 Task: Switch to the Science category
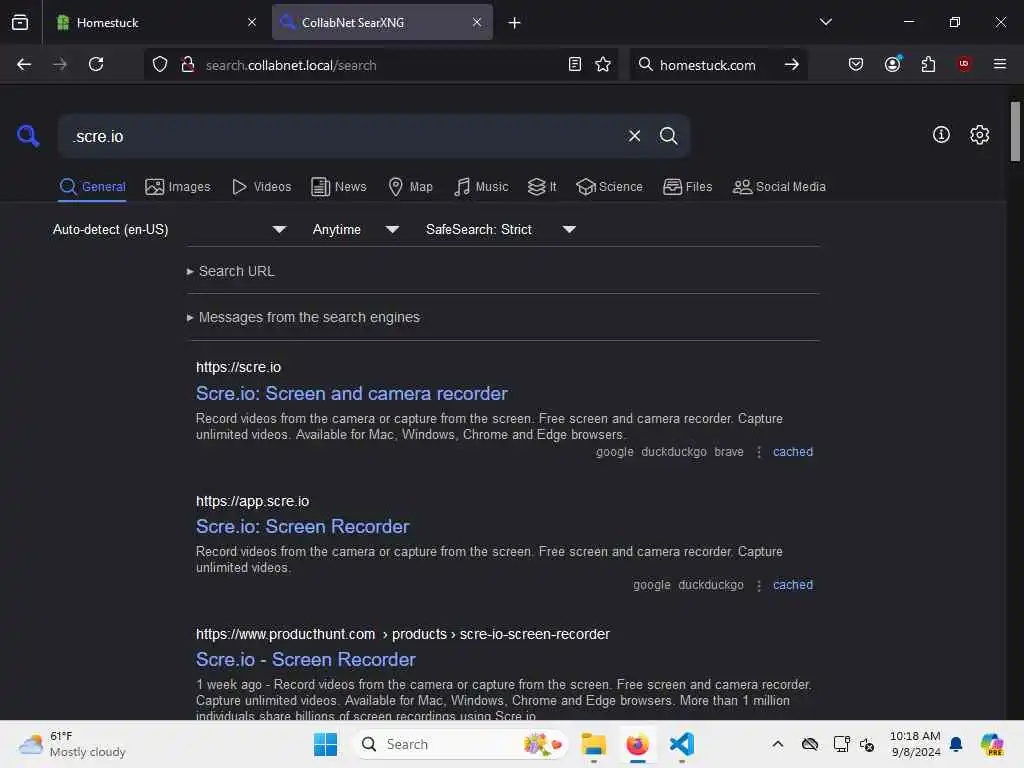(609, 187)
